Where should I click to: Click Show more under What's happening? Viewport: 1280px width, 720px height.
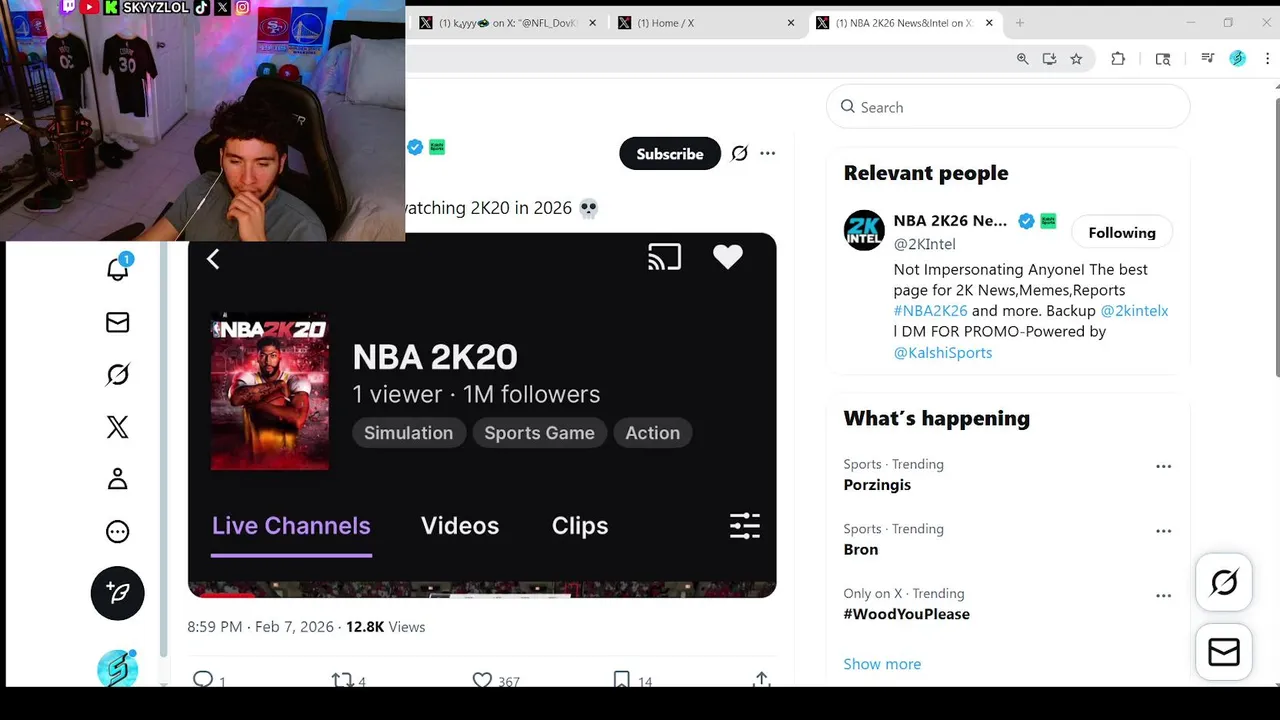[882, 664]
